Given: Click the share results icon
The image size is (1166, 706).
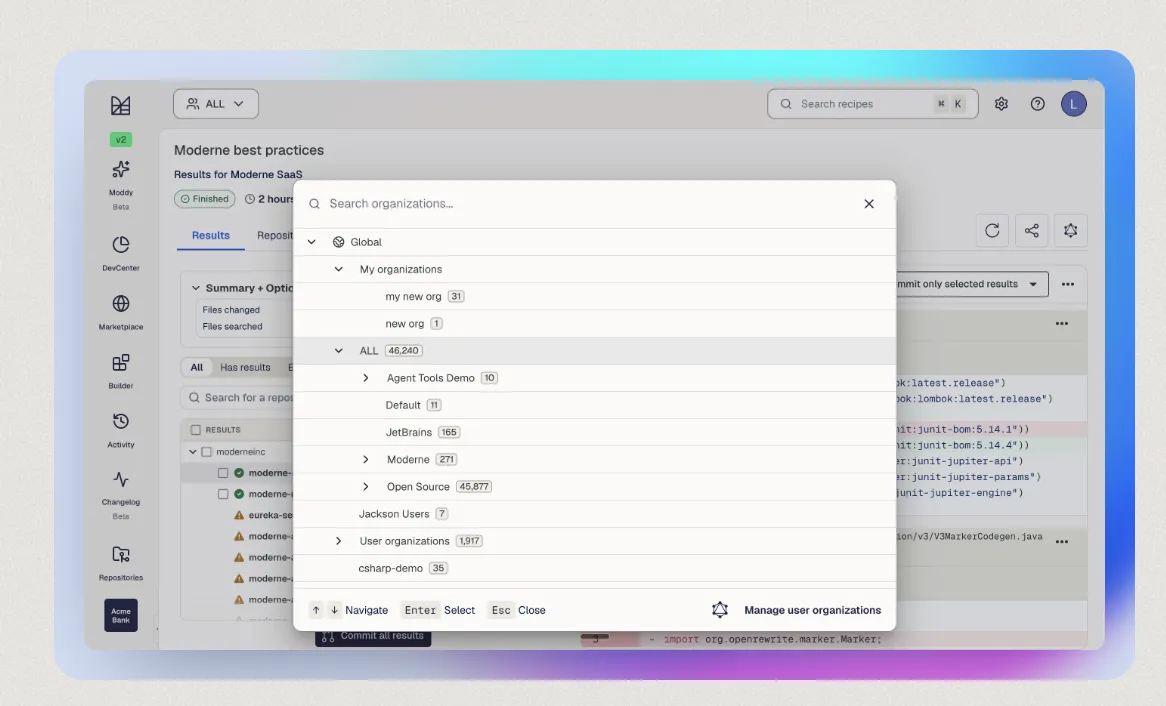Looking at the screenshot, I should (1031, 231).
